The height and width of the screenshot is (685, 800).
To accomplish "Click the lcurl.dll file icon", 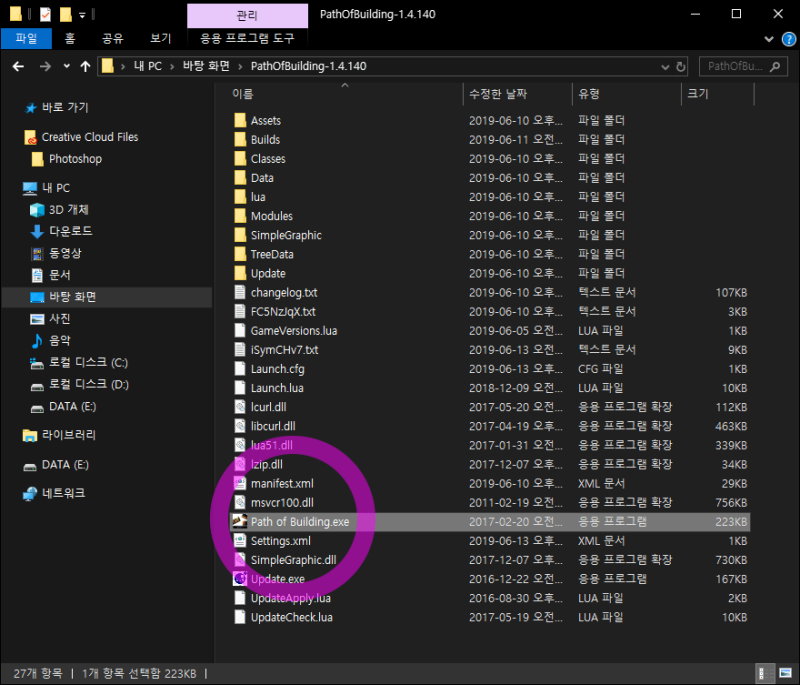I will [x=240, y=407].
